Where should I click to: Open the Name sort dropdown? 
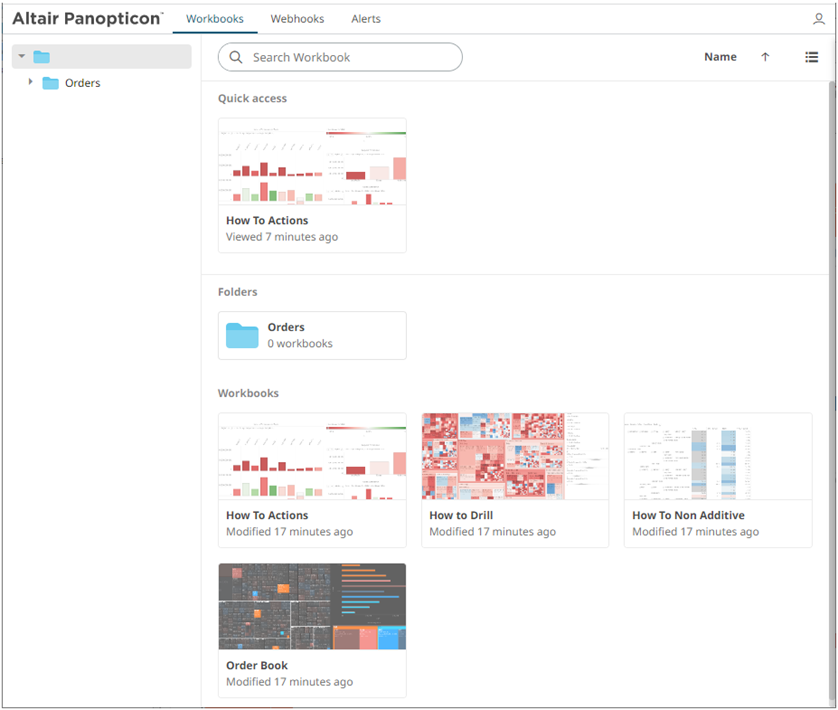[x=720, y=57]
